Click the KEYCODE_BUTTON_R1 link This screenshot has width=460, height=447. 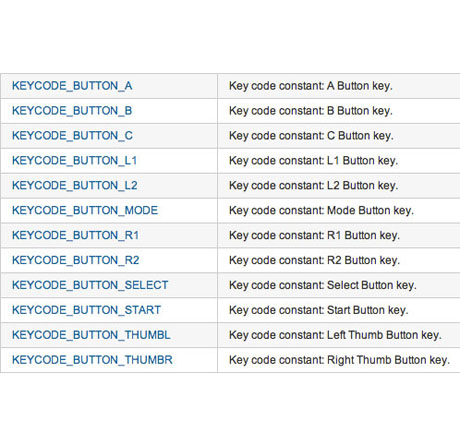pos(75,235)
